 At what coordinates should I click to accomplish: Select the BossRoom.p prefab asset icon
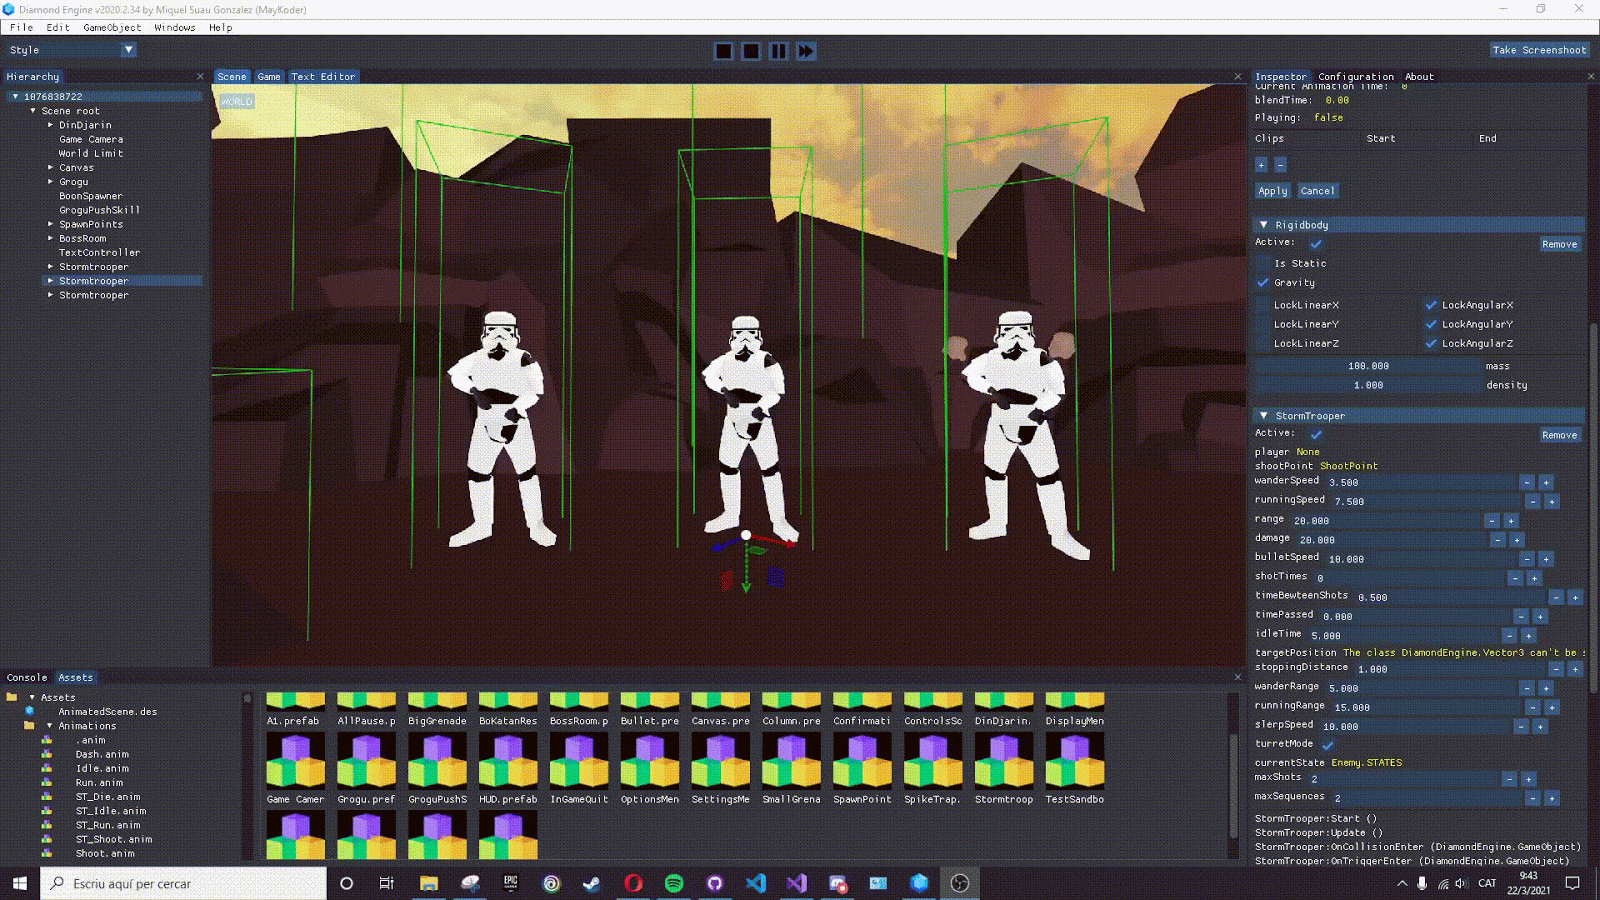[579, 703]
